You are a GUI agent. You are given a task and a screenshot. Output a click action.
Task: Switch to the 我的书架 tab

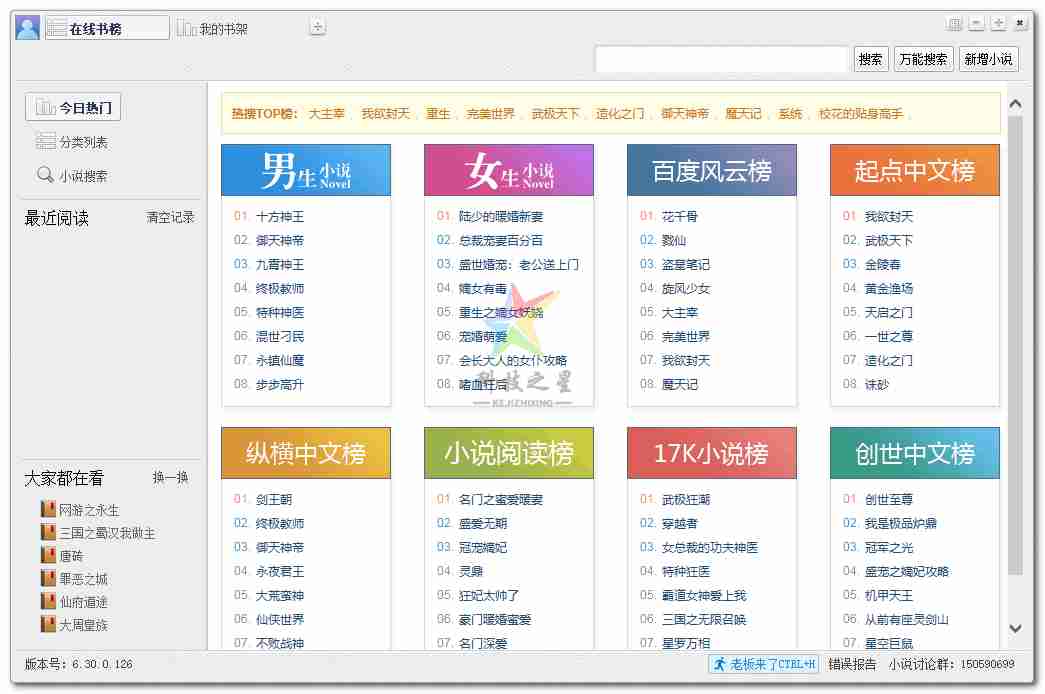click(212, 29)
